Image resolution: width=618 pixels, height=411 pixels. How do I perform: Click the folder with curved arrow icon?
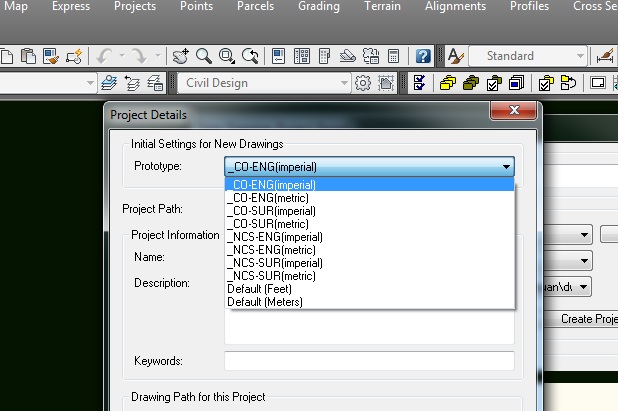point(568,83)
